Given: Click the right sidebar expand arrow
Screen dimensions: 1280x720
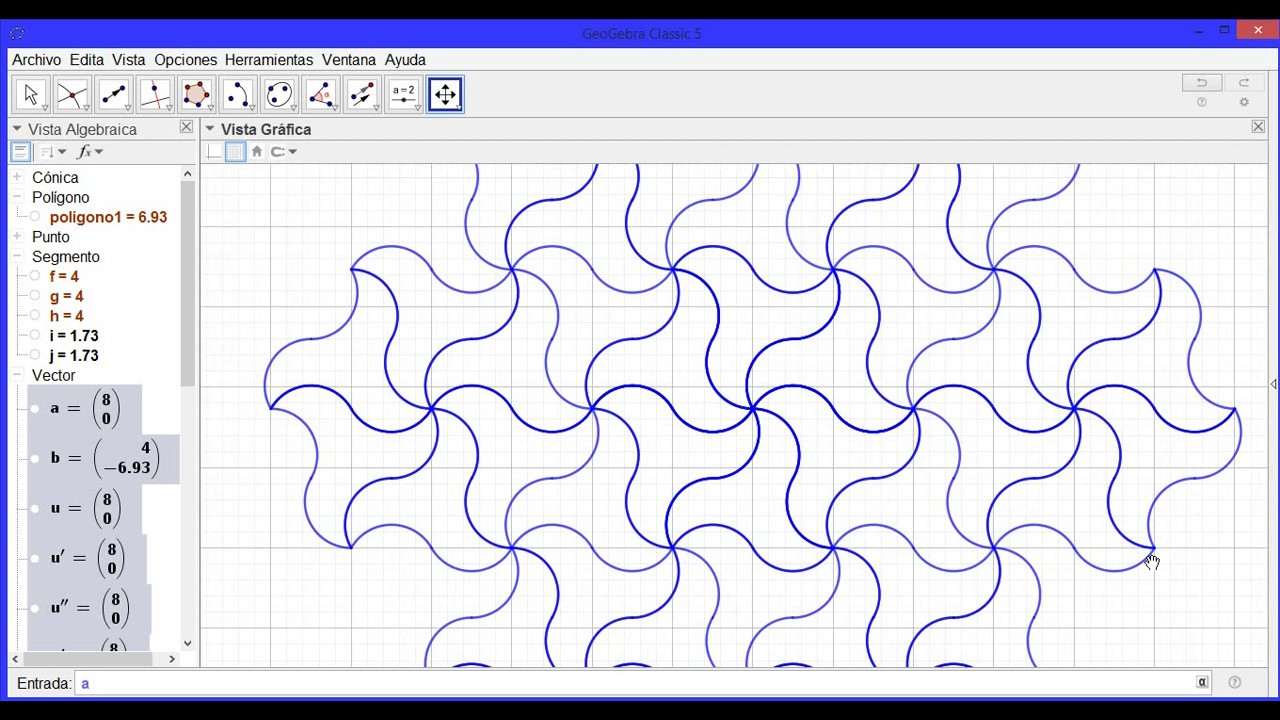Looking at the screenshot, I should pos(1273,384).
